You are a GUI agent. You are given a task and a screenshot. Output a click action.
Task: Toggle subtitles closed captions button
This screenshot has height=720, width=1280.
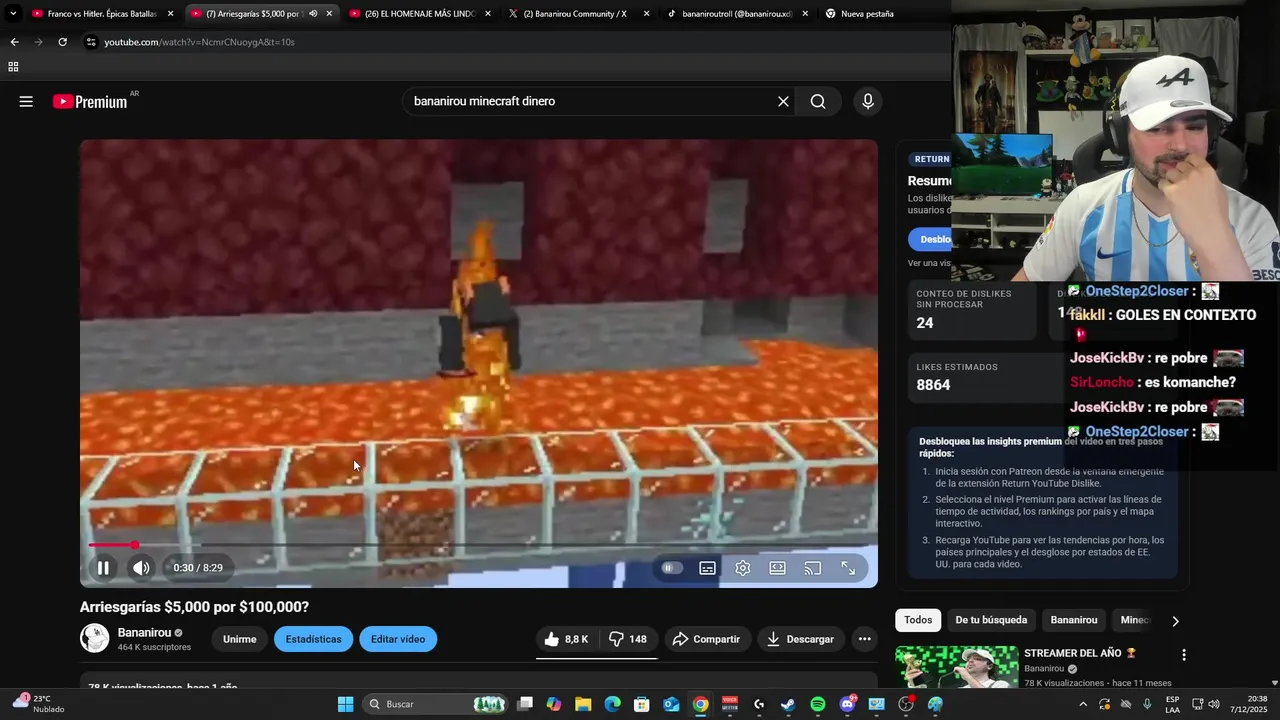click(707, 568)
